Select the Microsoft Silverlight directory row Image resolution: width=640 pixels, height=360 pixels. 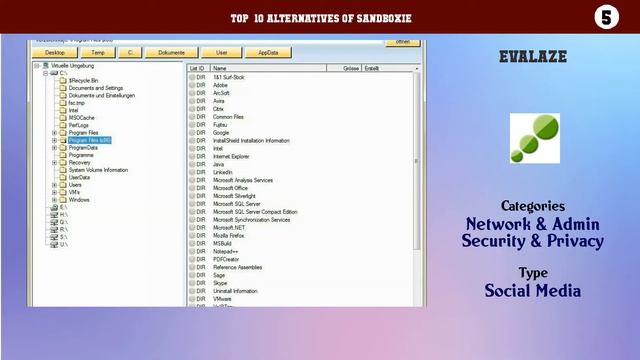(300, 196)
